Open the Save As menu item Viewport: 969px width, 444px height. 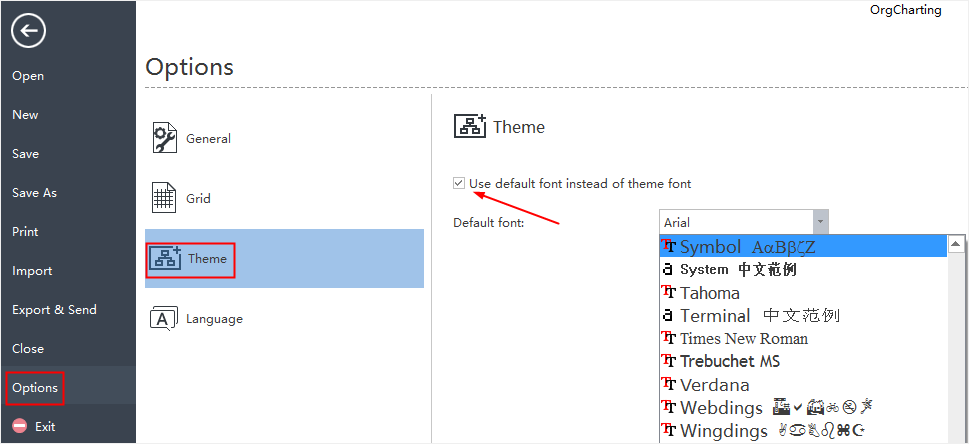[x=34, y=192]
